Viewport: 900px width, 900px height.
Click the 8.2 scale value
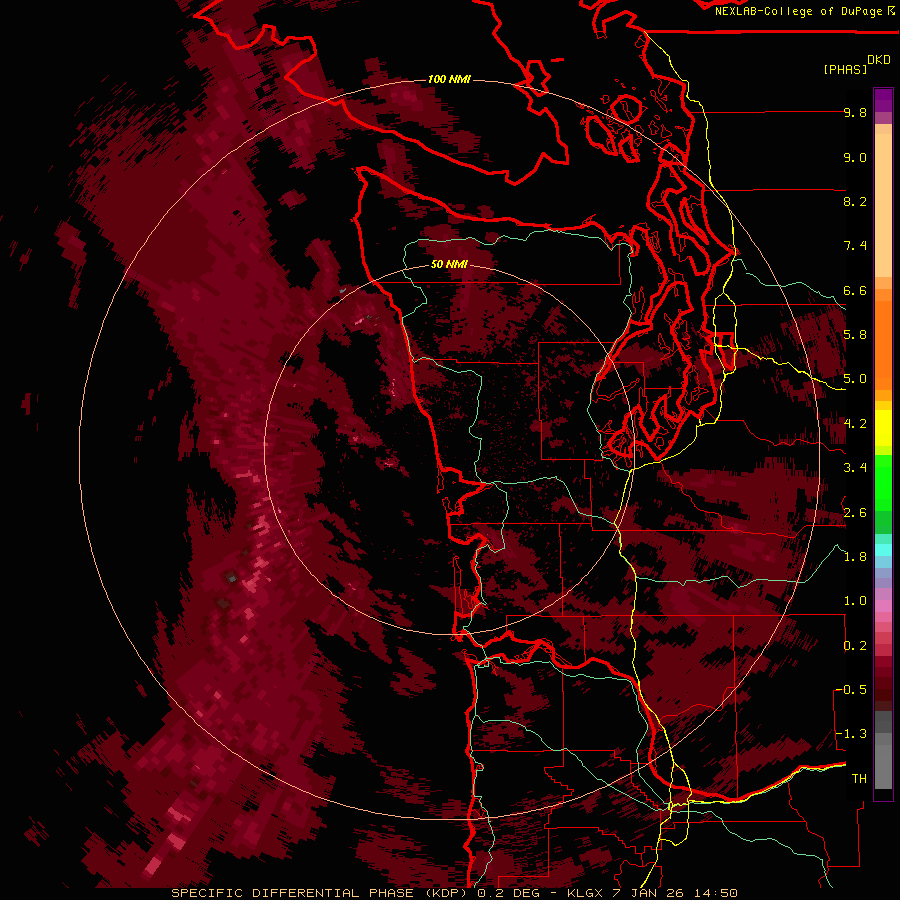point(855,201)
